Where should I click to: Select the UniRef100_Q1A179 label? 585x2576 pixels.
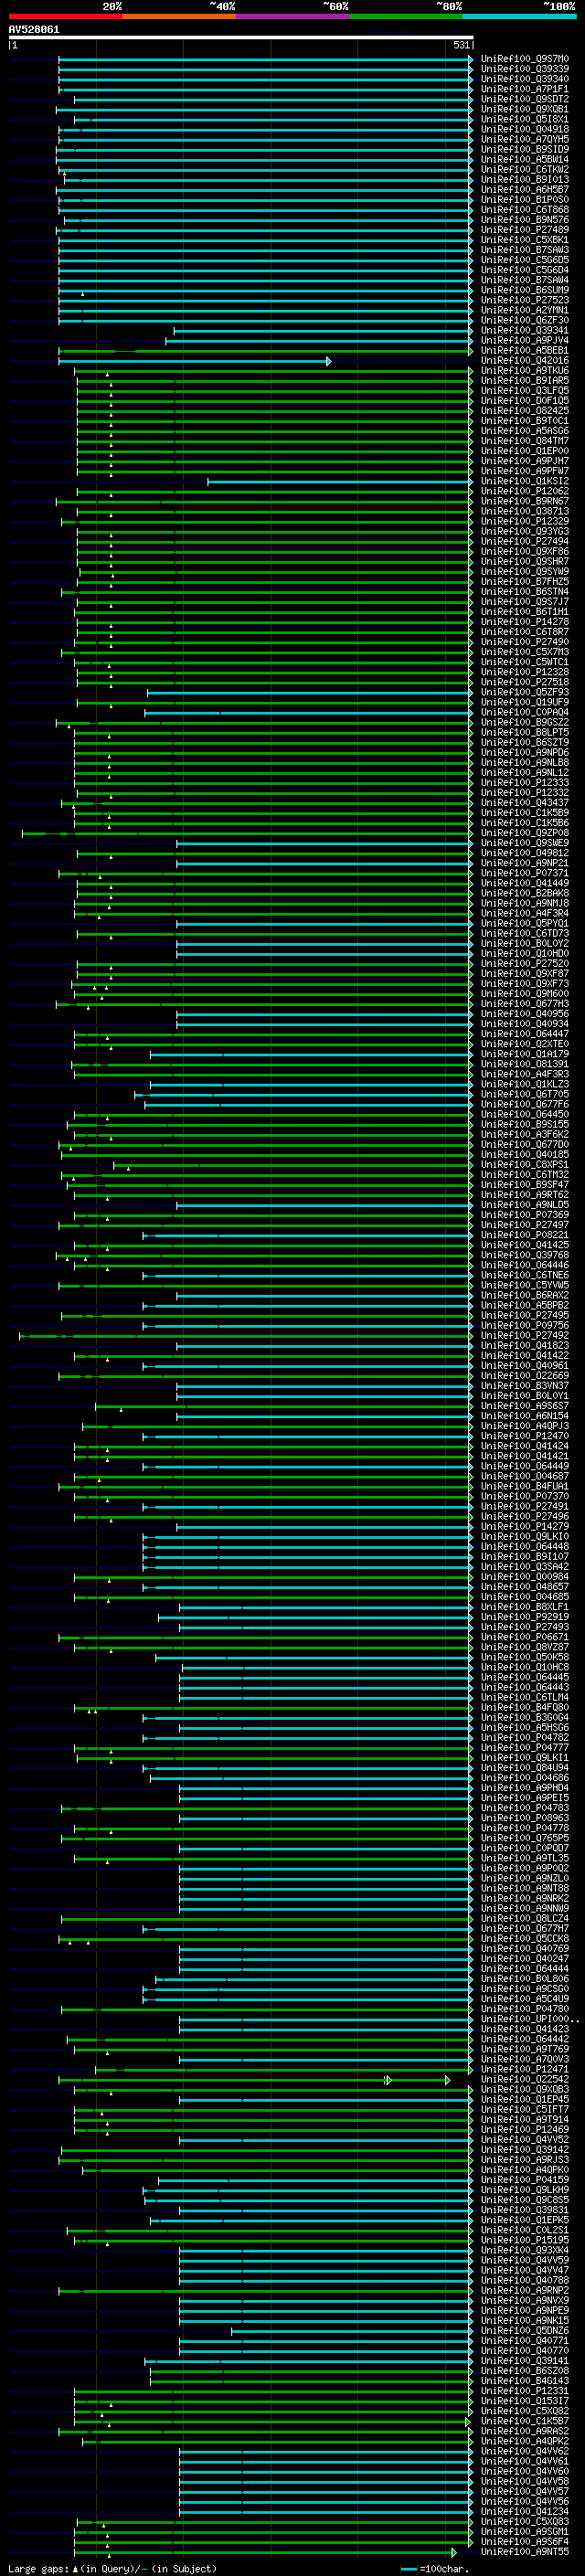(525, 1054)
